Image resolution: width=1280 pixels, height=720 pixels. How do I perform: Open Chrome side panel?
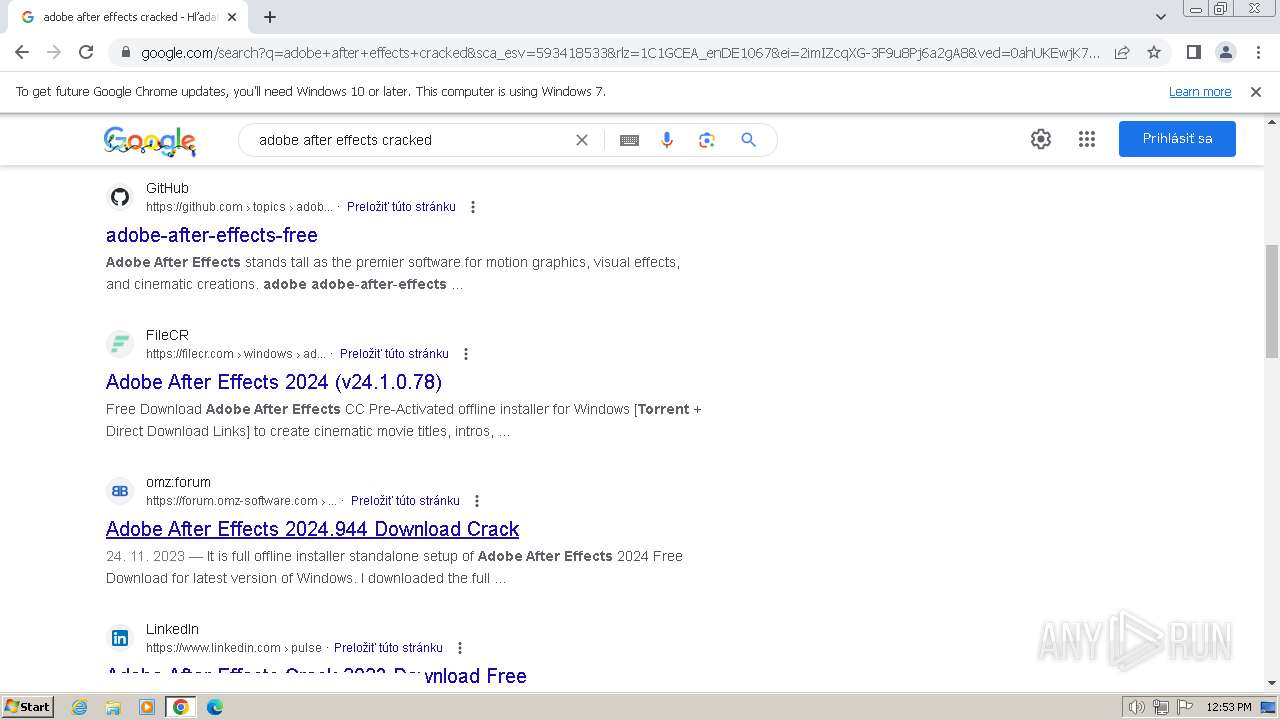pos(1193,52)
